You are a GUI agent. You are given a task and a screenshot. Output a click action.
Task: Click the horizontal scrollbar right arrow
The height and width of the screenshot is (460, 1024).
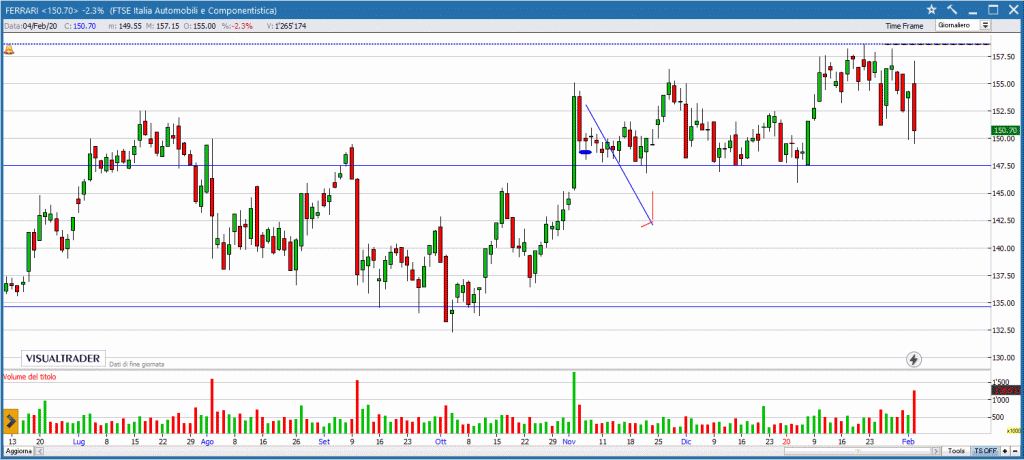tap(936, 452)
